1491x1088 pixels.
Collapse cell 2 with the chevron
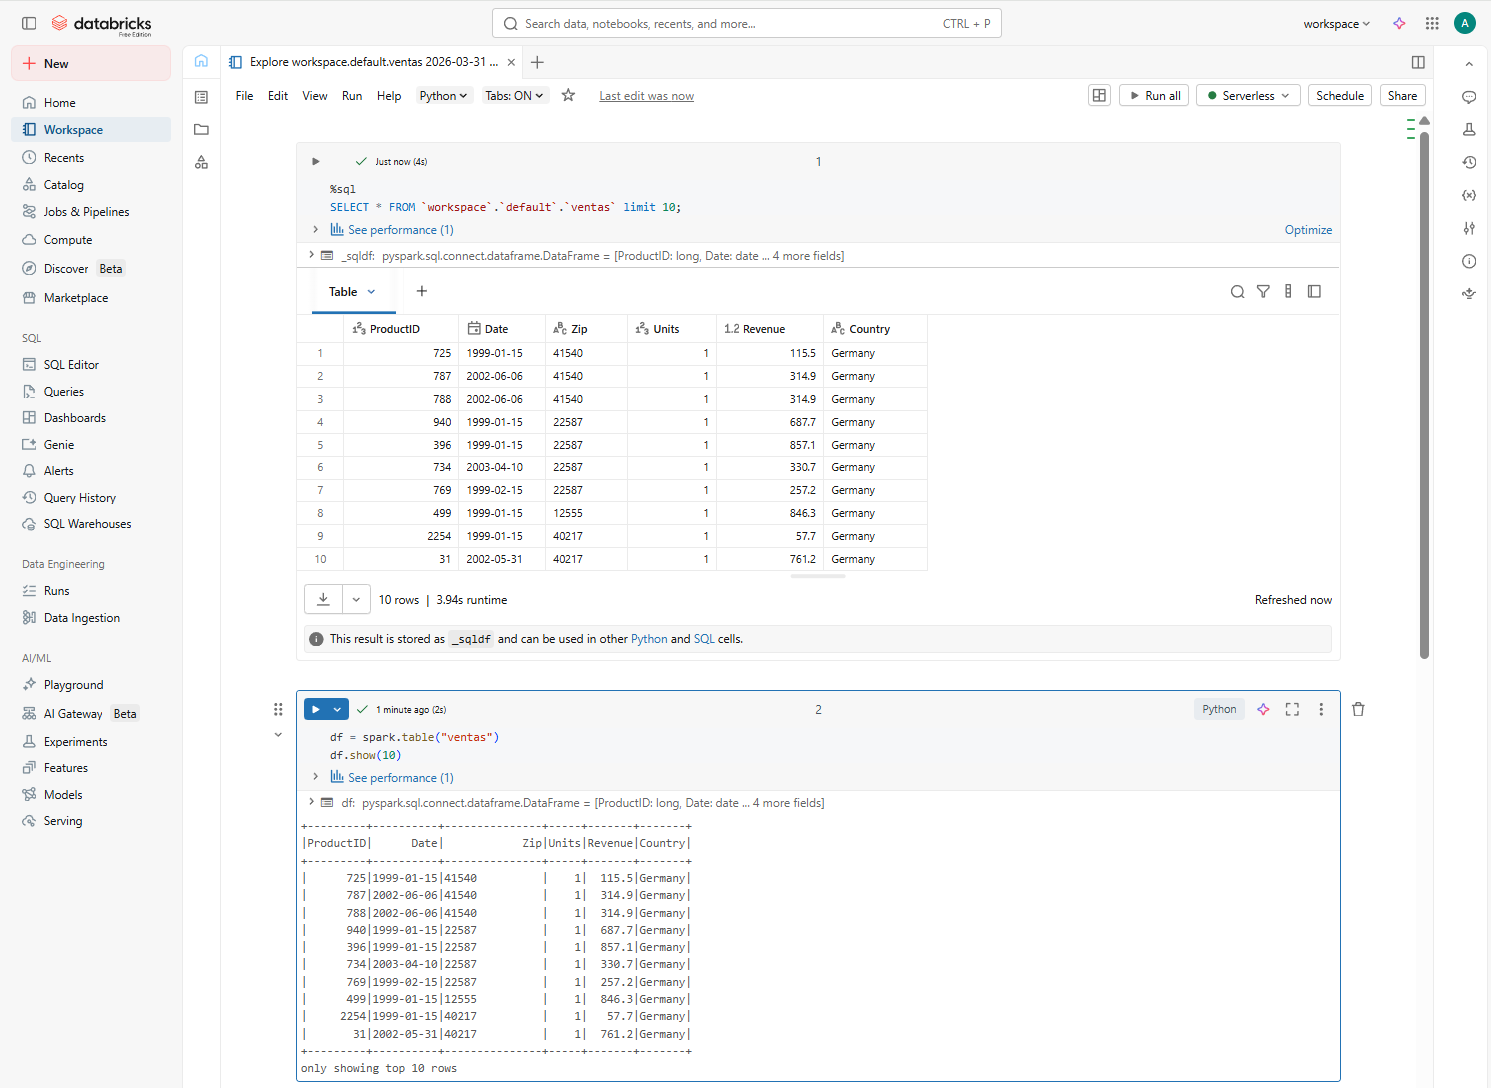pyautogui.click(x=278, y=735)
